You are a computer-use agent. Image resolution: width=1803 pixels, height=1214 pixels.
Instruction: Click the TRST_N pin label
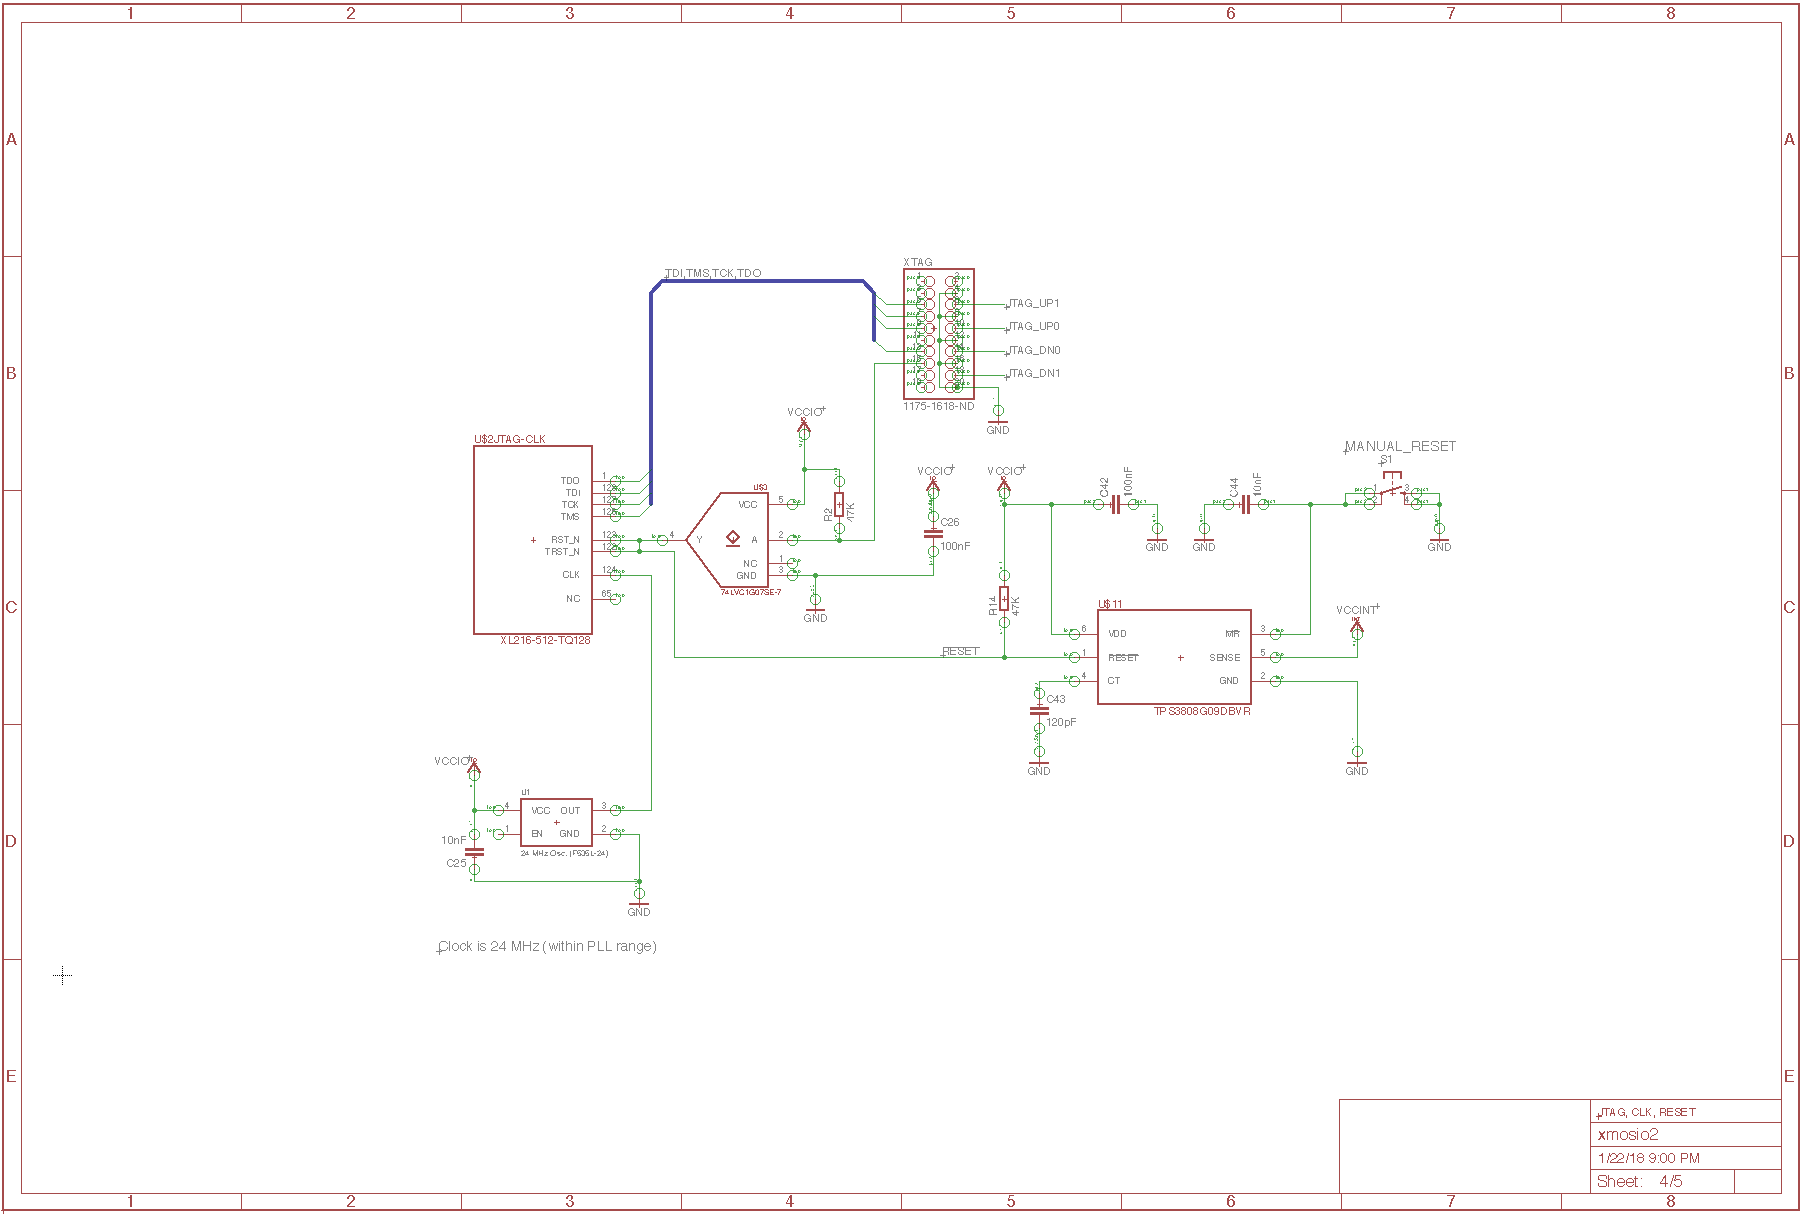click(562, 552)
